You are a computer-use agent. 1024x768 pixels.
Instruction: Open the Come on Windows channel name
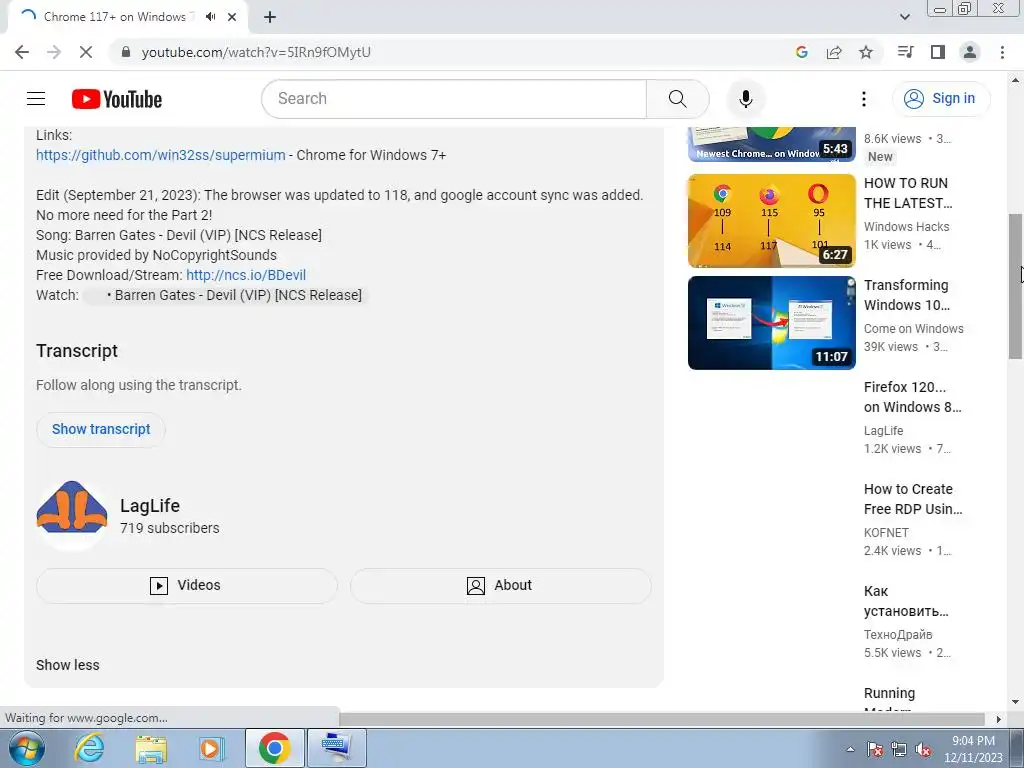point(914,328)
